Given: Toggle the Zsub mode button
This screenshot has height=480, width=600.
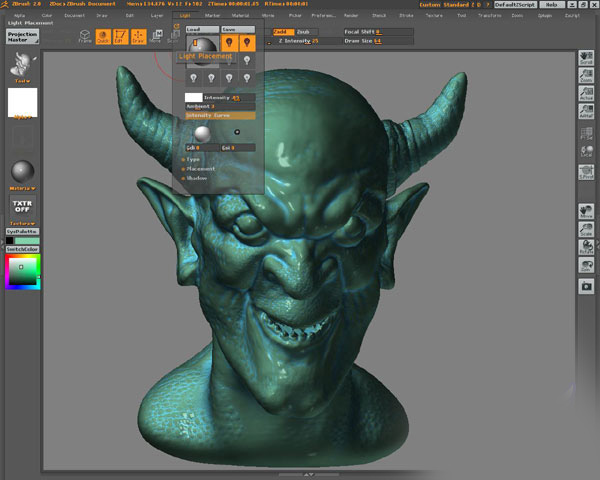Looking at the screenshot, I should (305, 32).
